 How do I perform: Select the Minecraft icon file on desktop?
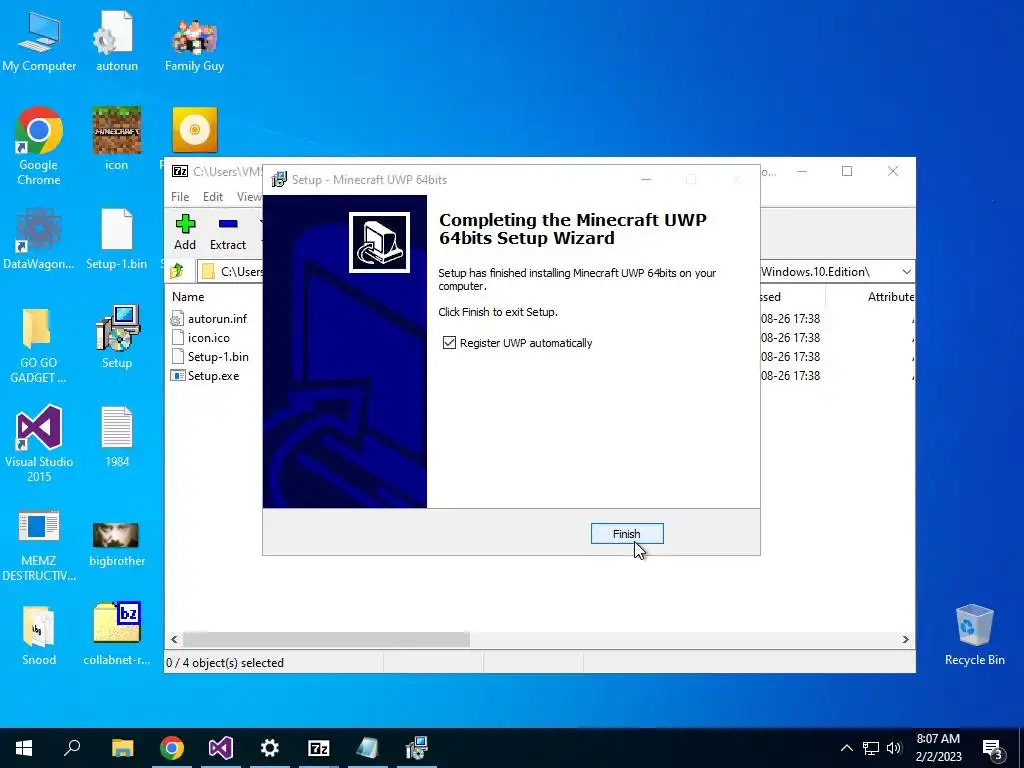pos(117,139)
